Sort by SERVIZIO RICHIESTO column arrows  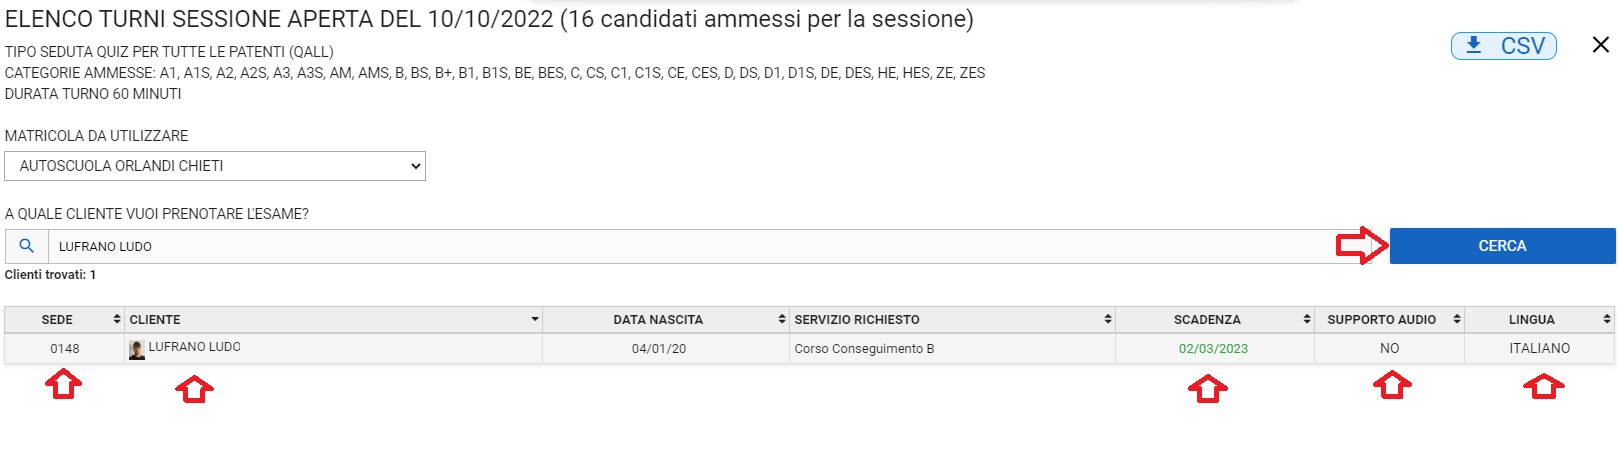(1107, 319)
